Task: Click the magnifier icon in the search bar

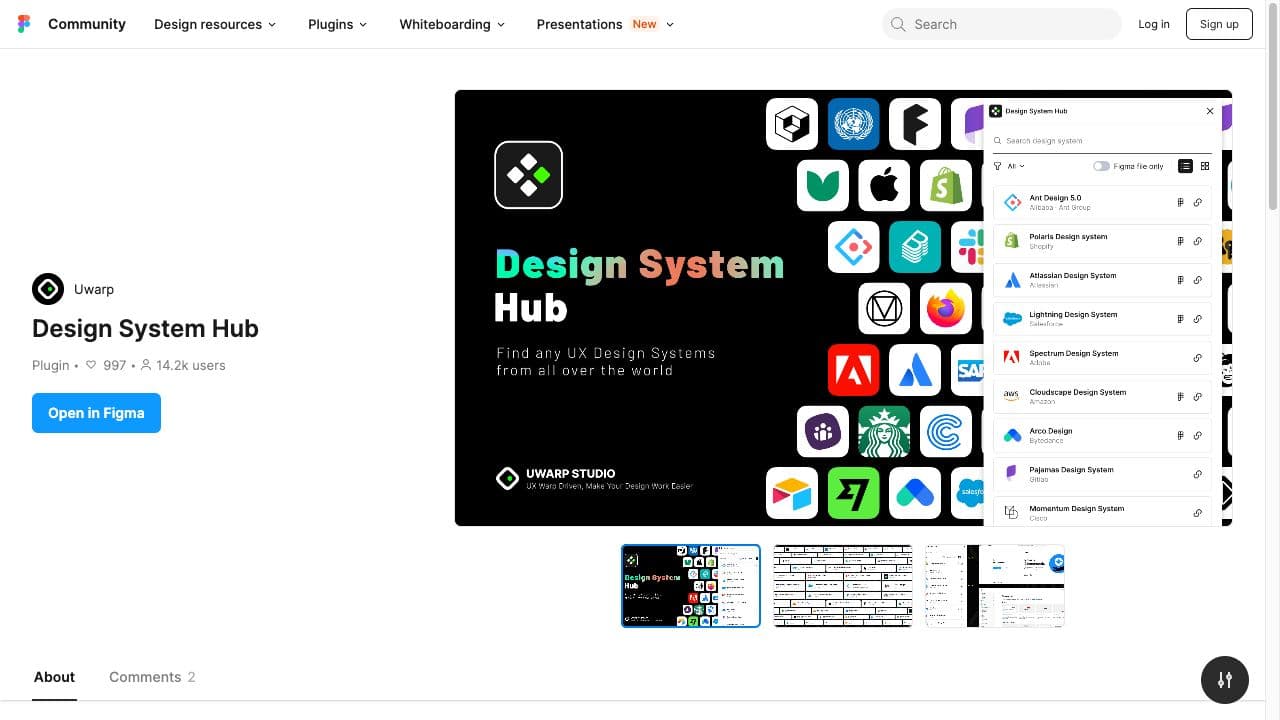Action: [x=898, y=24]
